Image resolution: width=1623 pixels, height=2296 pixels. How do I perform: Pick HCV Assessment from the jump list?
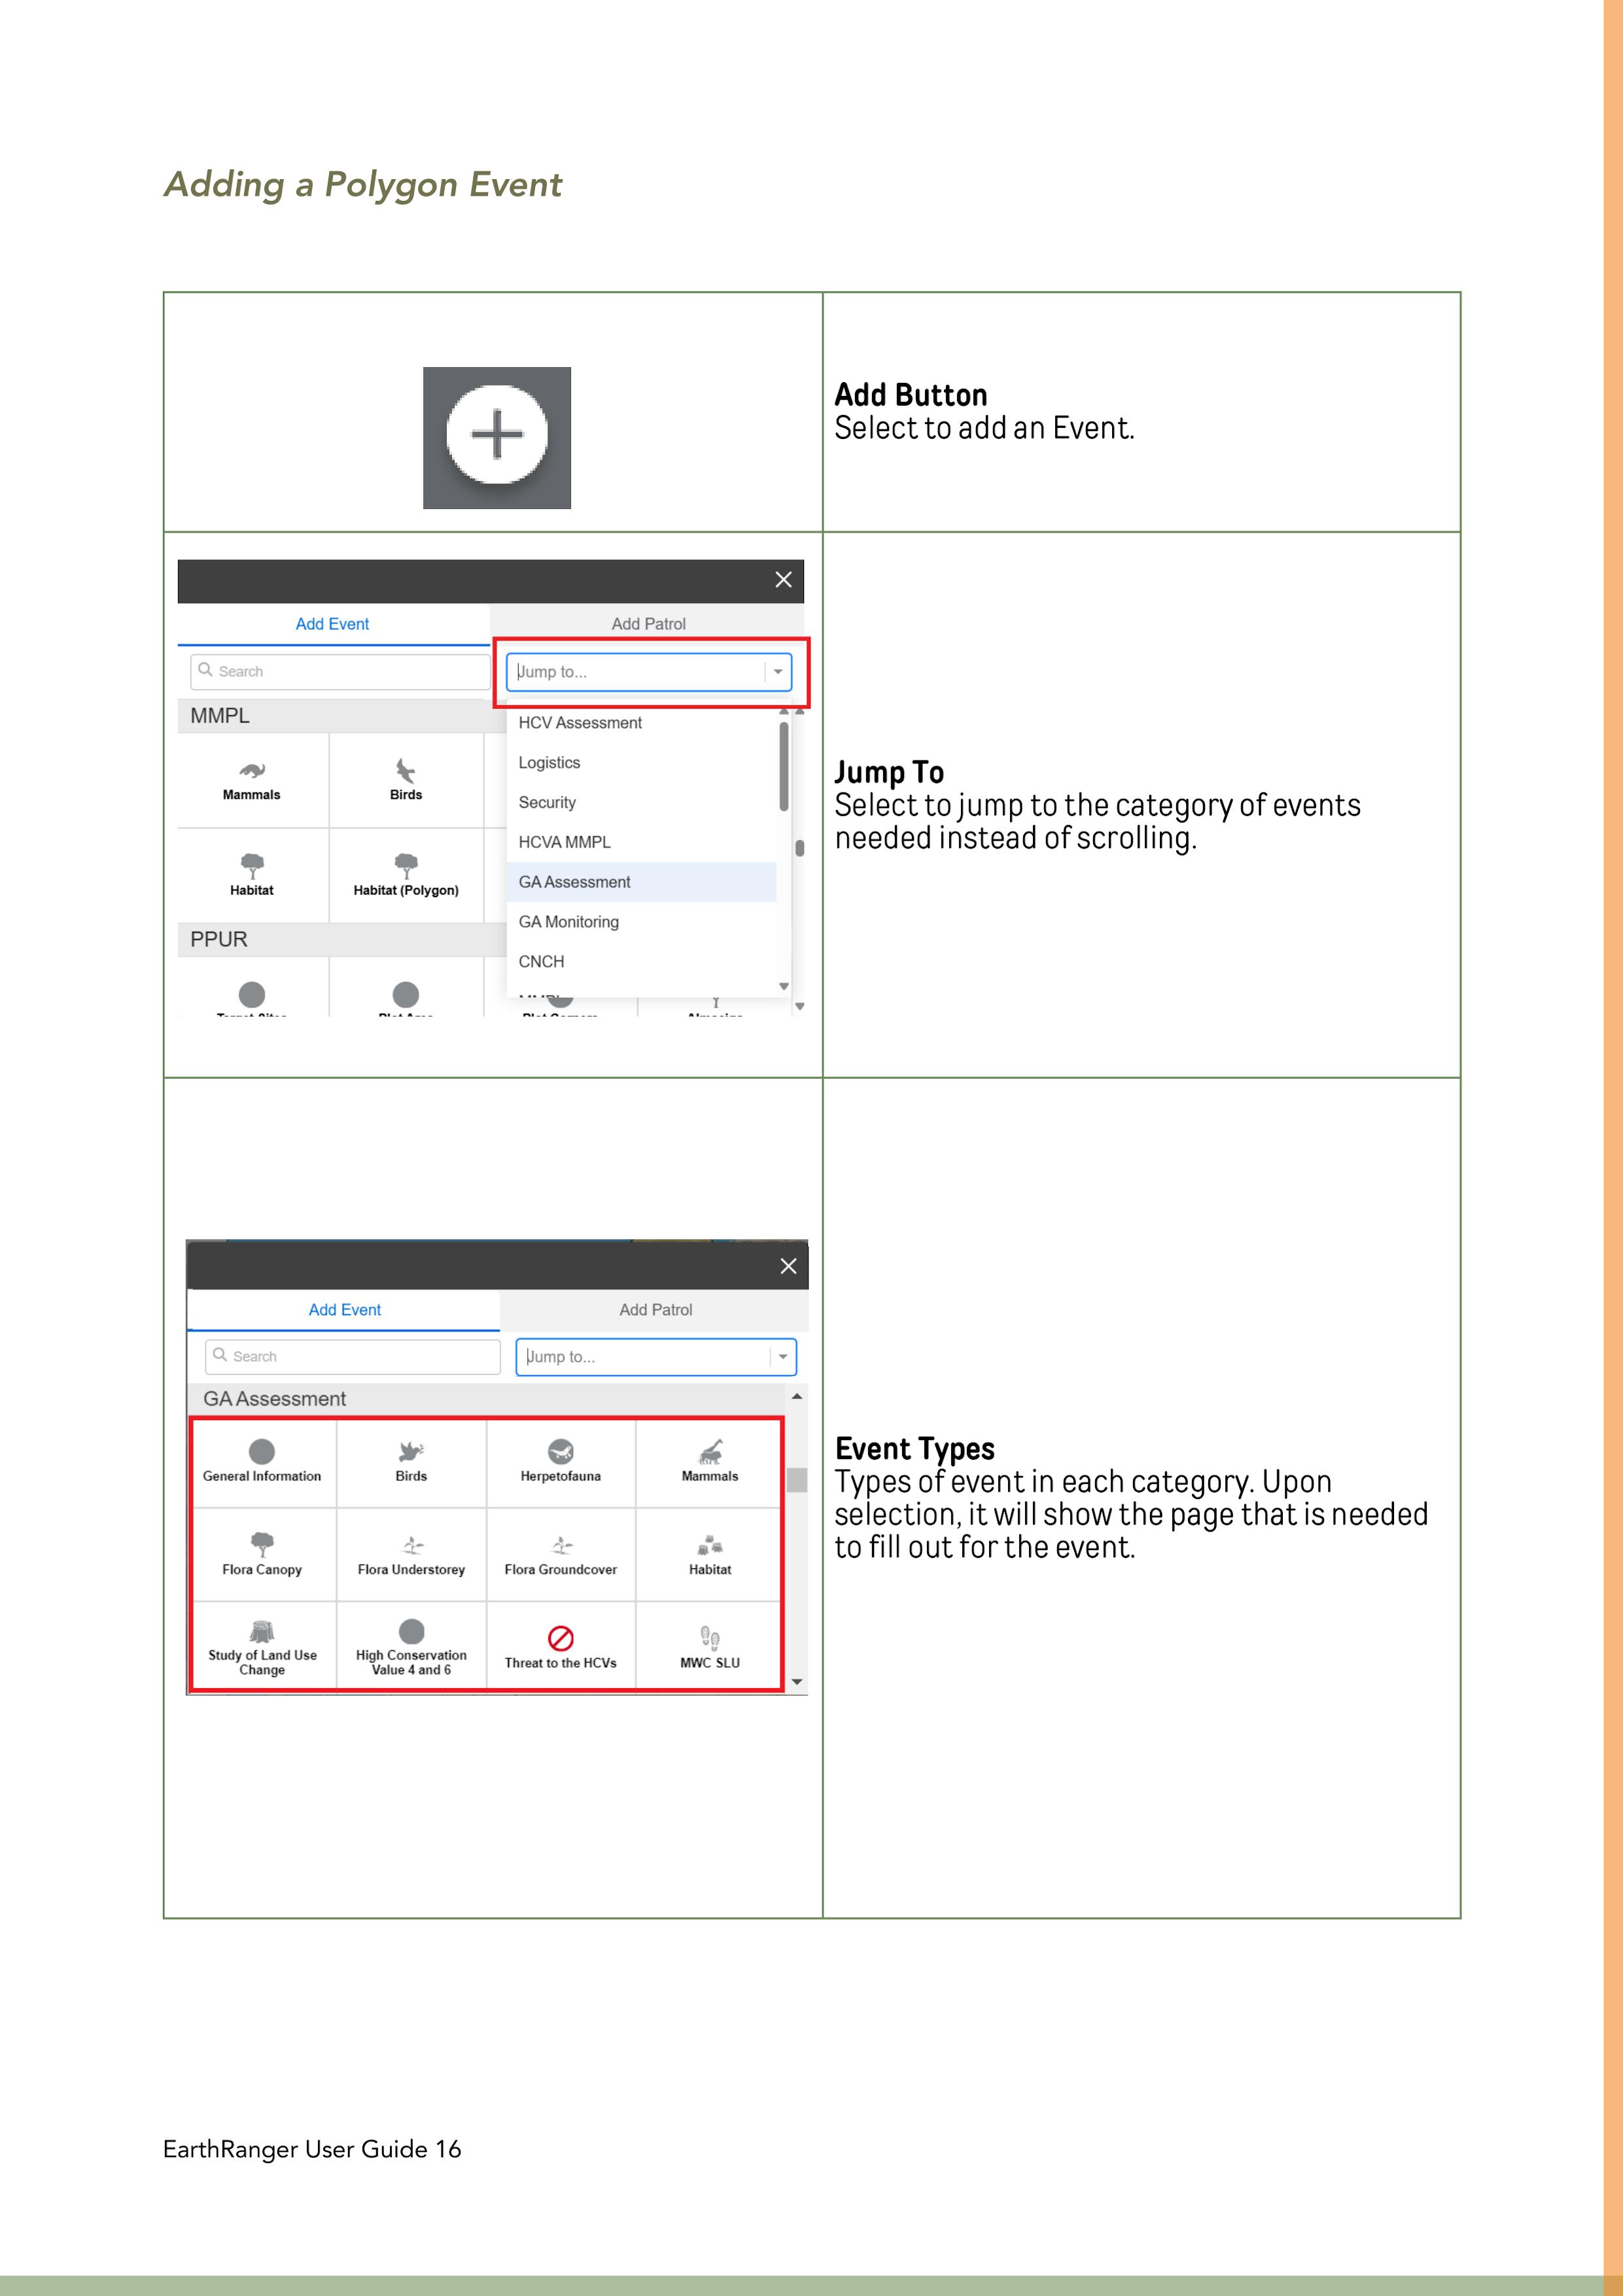580,723
